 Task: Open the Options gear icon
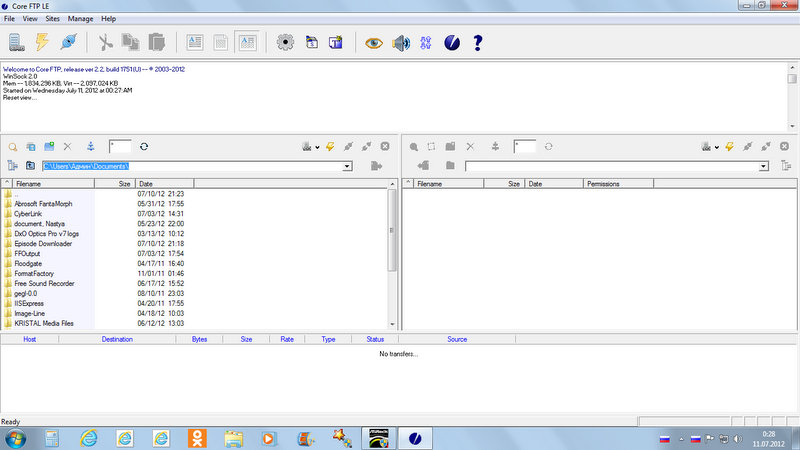285,42
